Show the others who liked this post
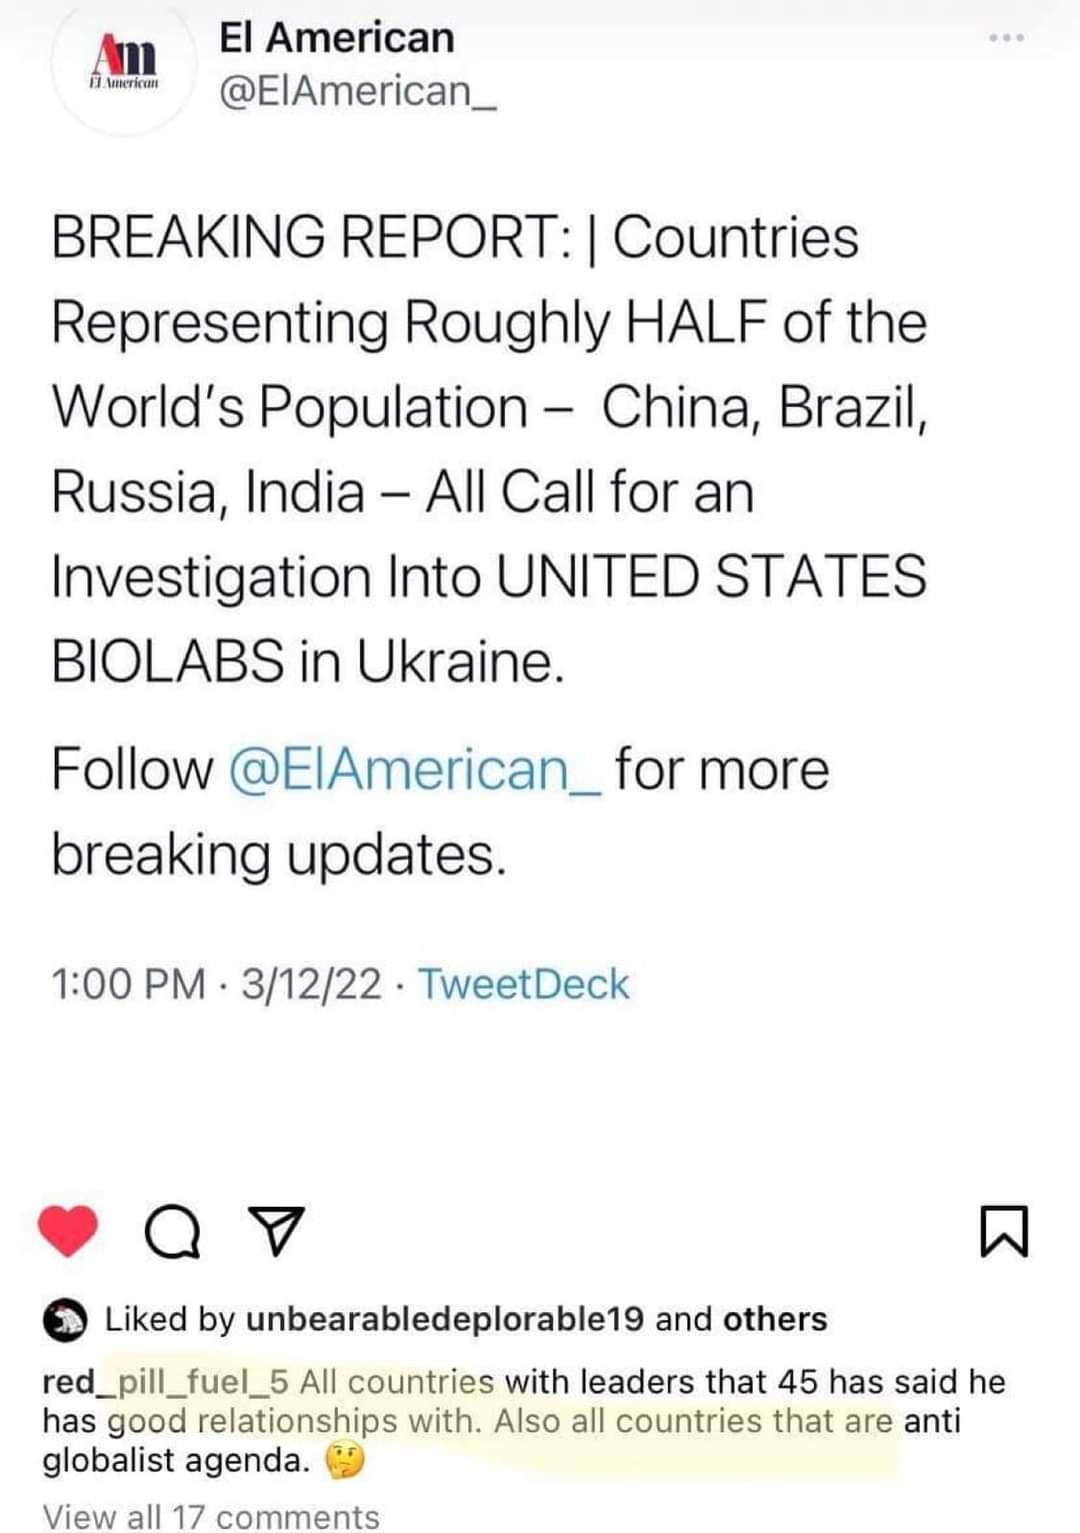1080x1533 pixels. coord(775,1319)
